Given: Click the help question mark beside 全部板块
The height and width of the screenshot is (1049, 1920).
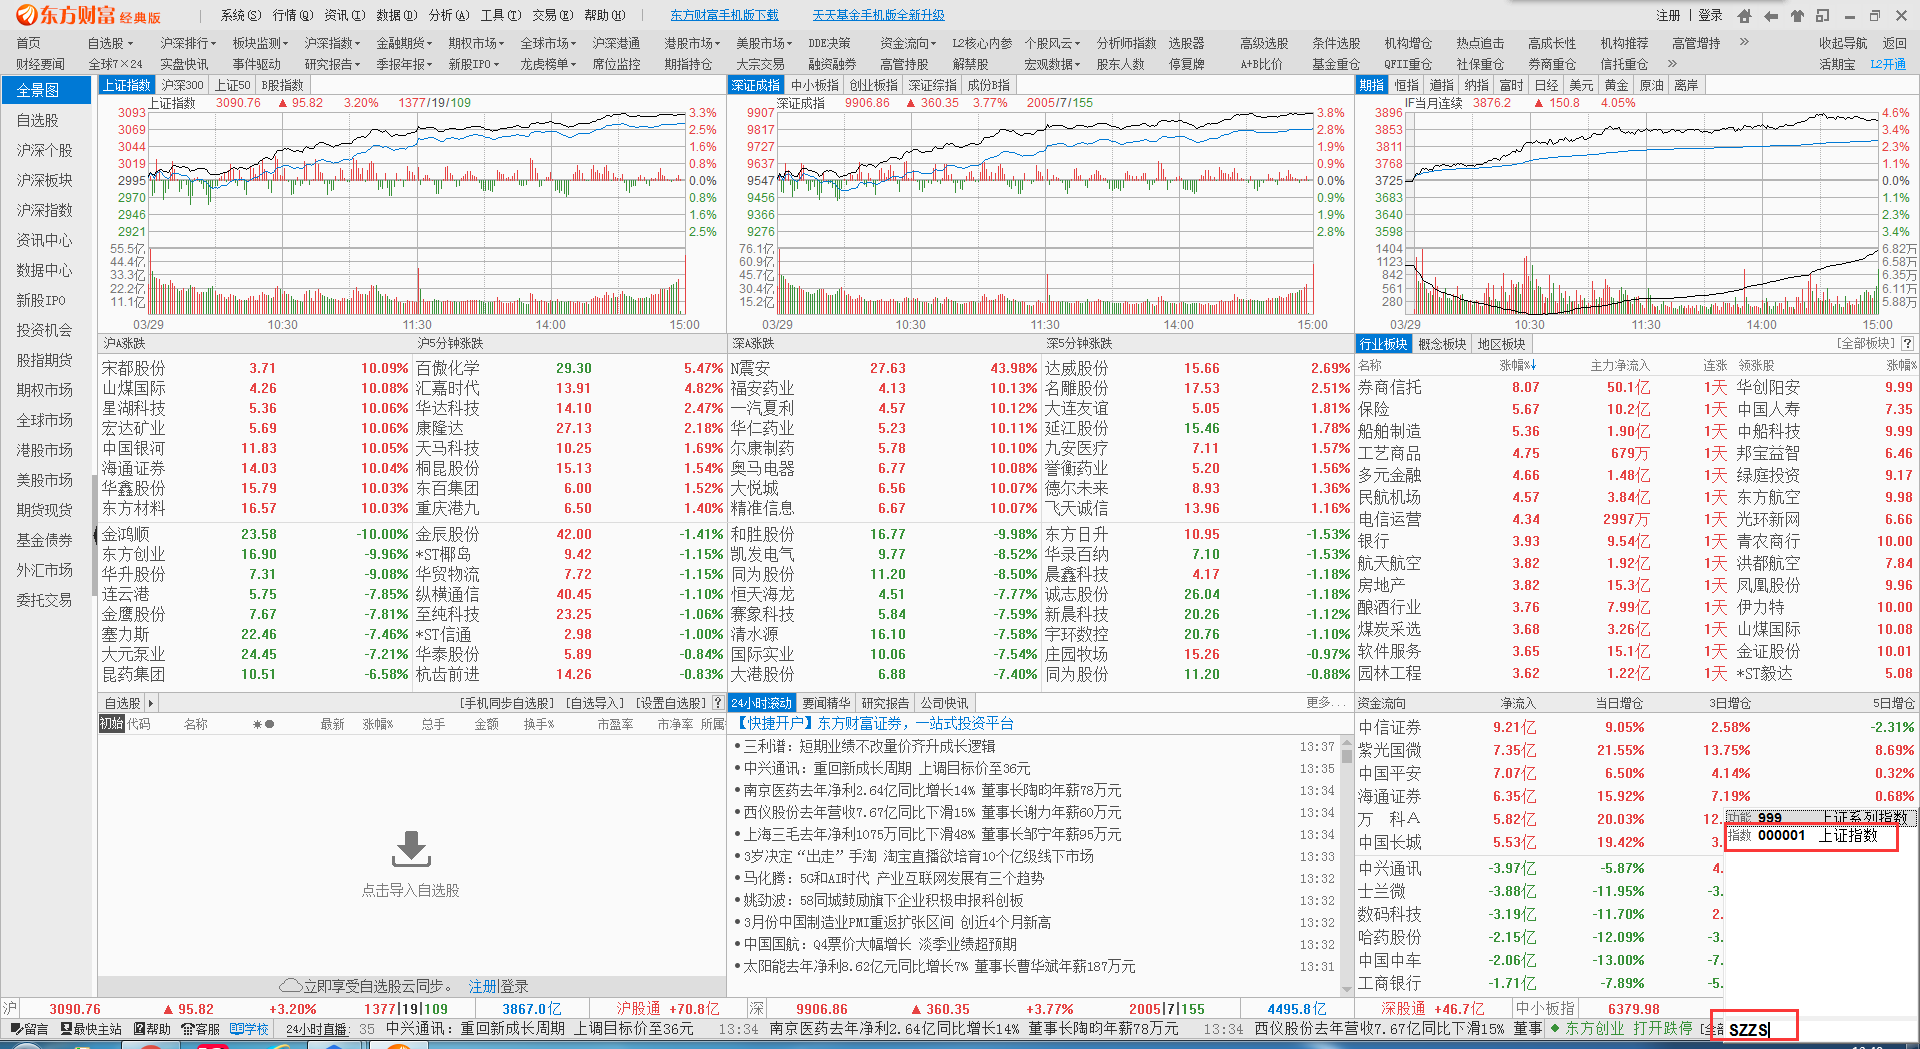Looking at the screenshot, I should (1907, 343).
